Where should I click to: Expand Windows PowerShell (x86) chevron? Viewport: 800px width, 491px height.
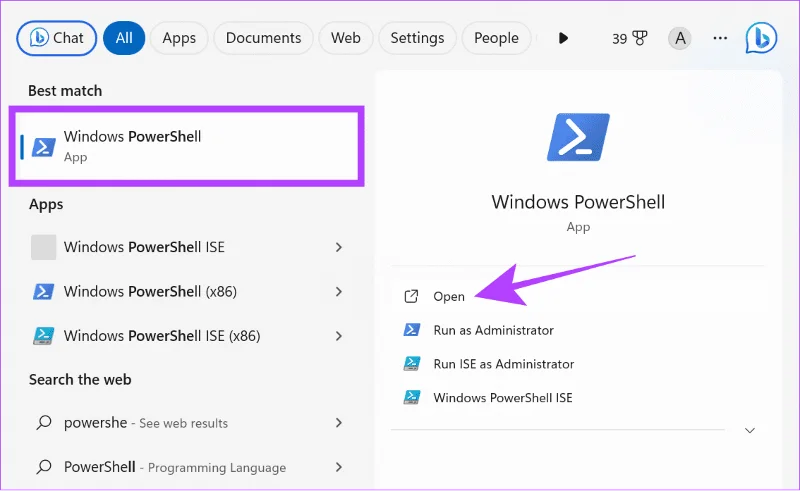[x=338, y=291]
